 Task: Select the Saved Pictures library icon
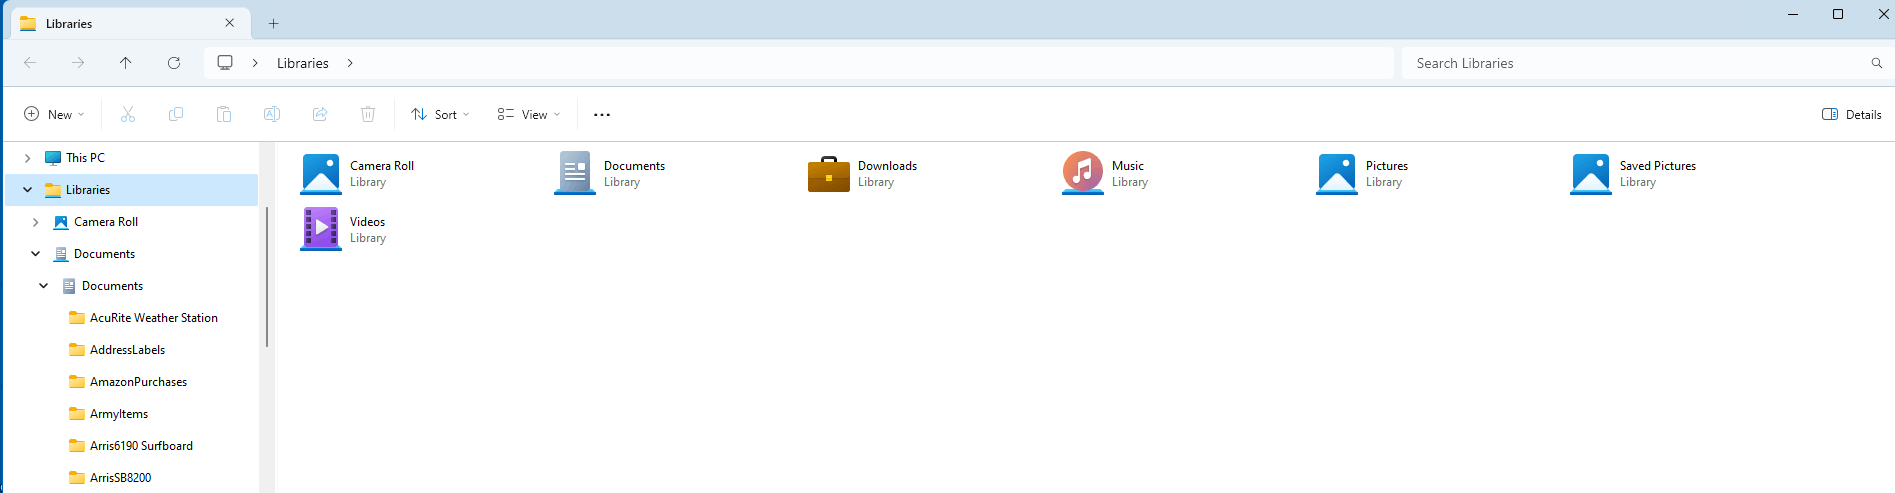click(1591, 174)
